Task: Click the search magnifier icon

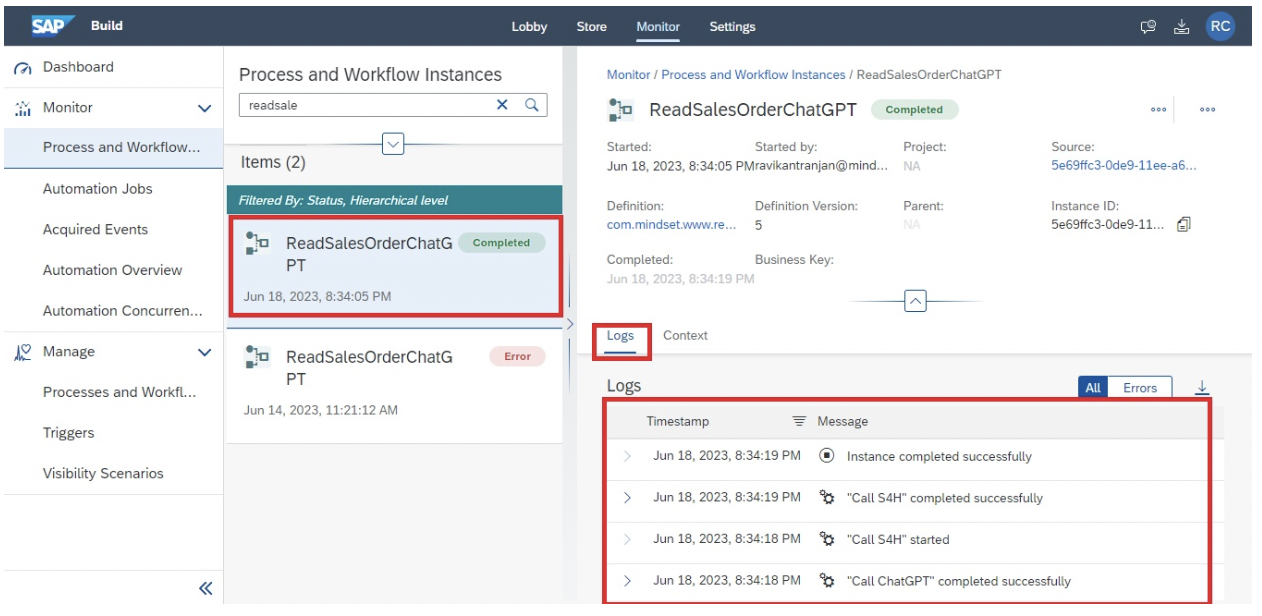Action: [532, 105]
